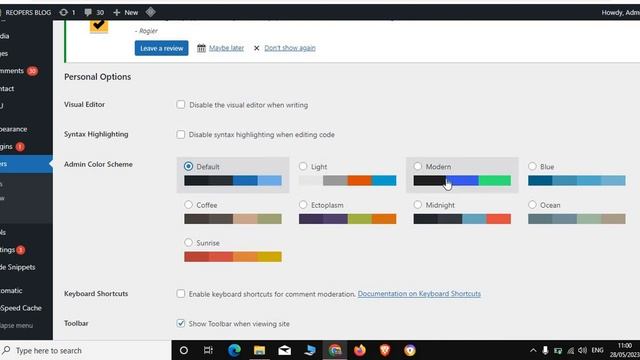Select Coffee color scheme radio
Image resolution: width=640 pixels, height=360 pixels.
click(x=188, y=204)
